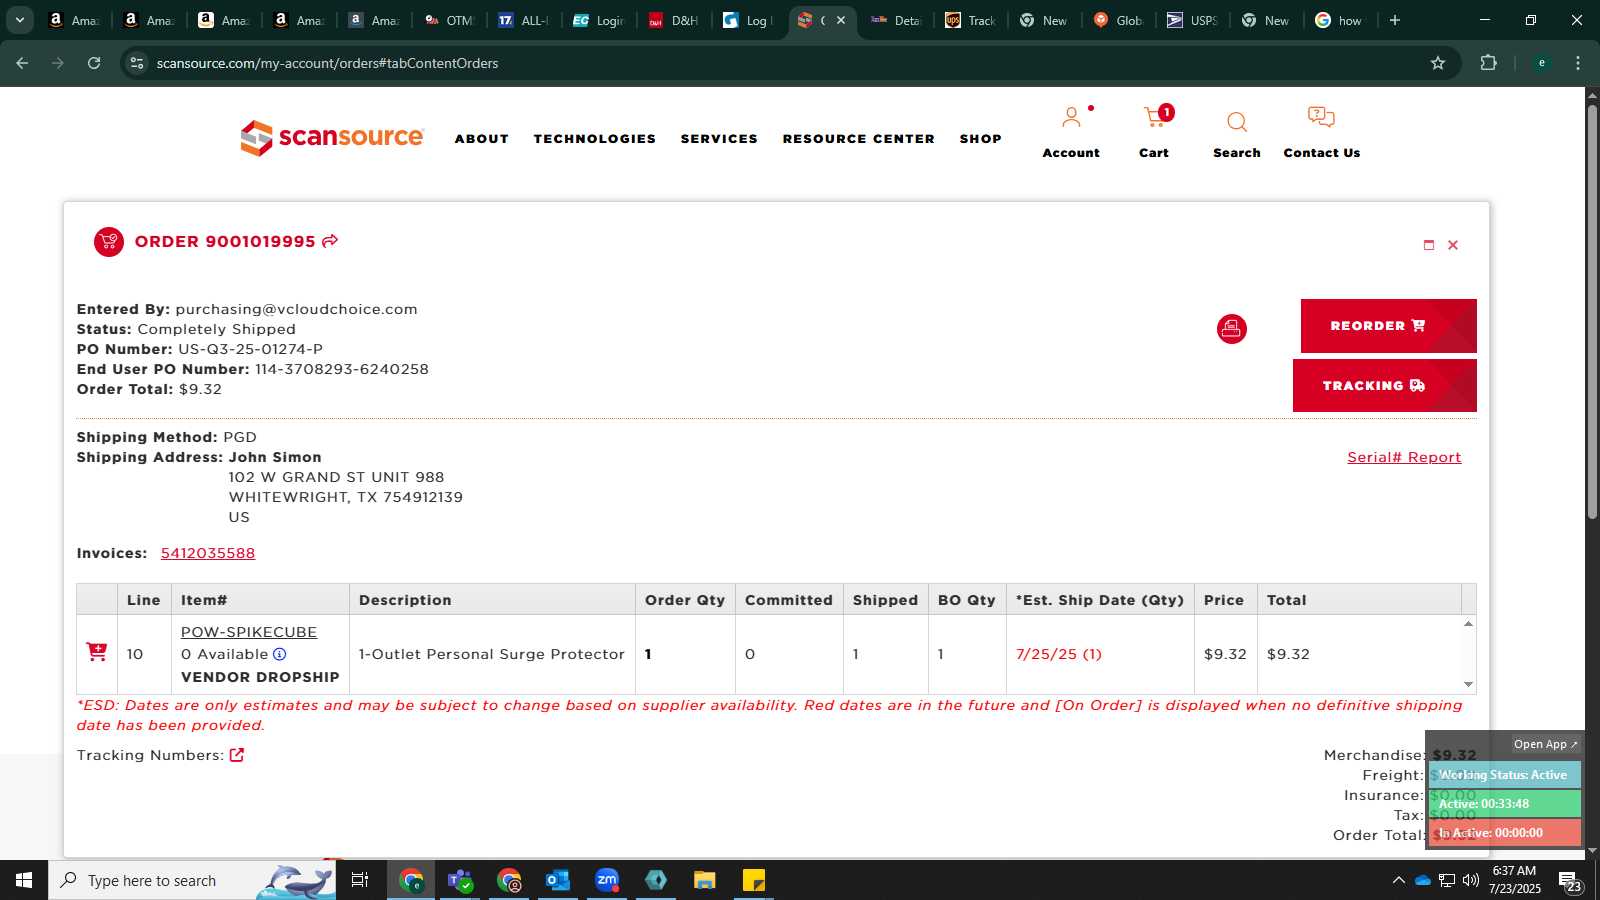Show hidden system tray icons
This screenshot has height=900, width=1600.
[x=1398, y=880]
